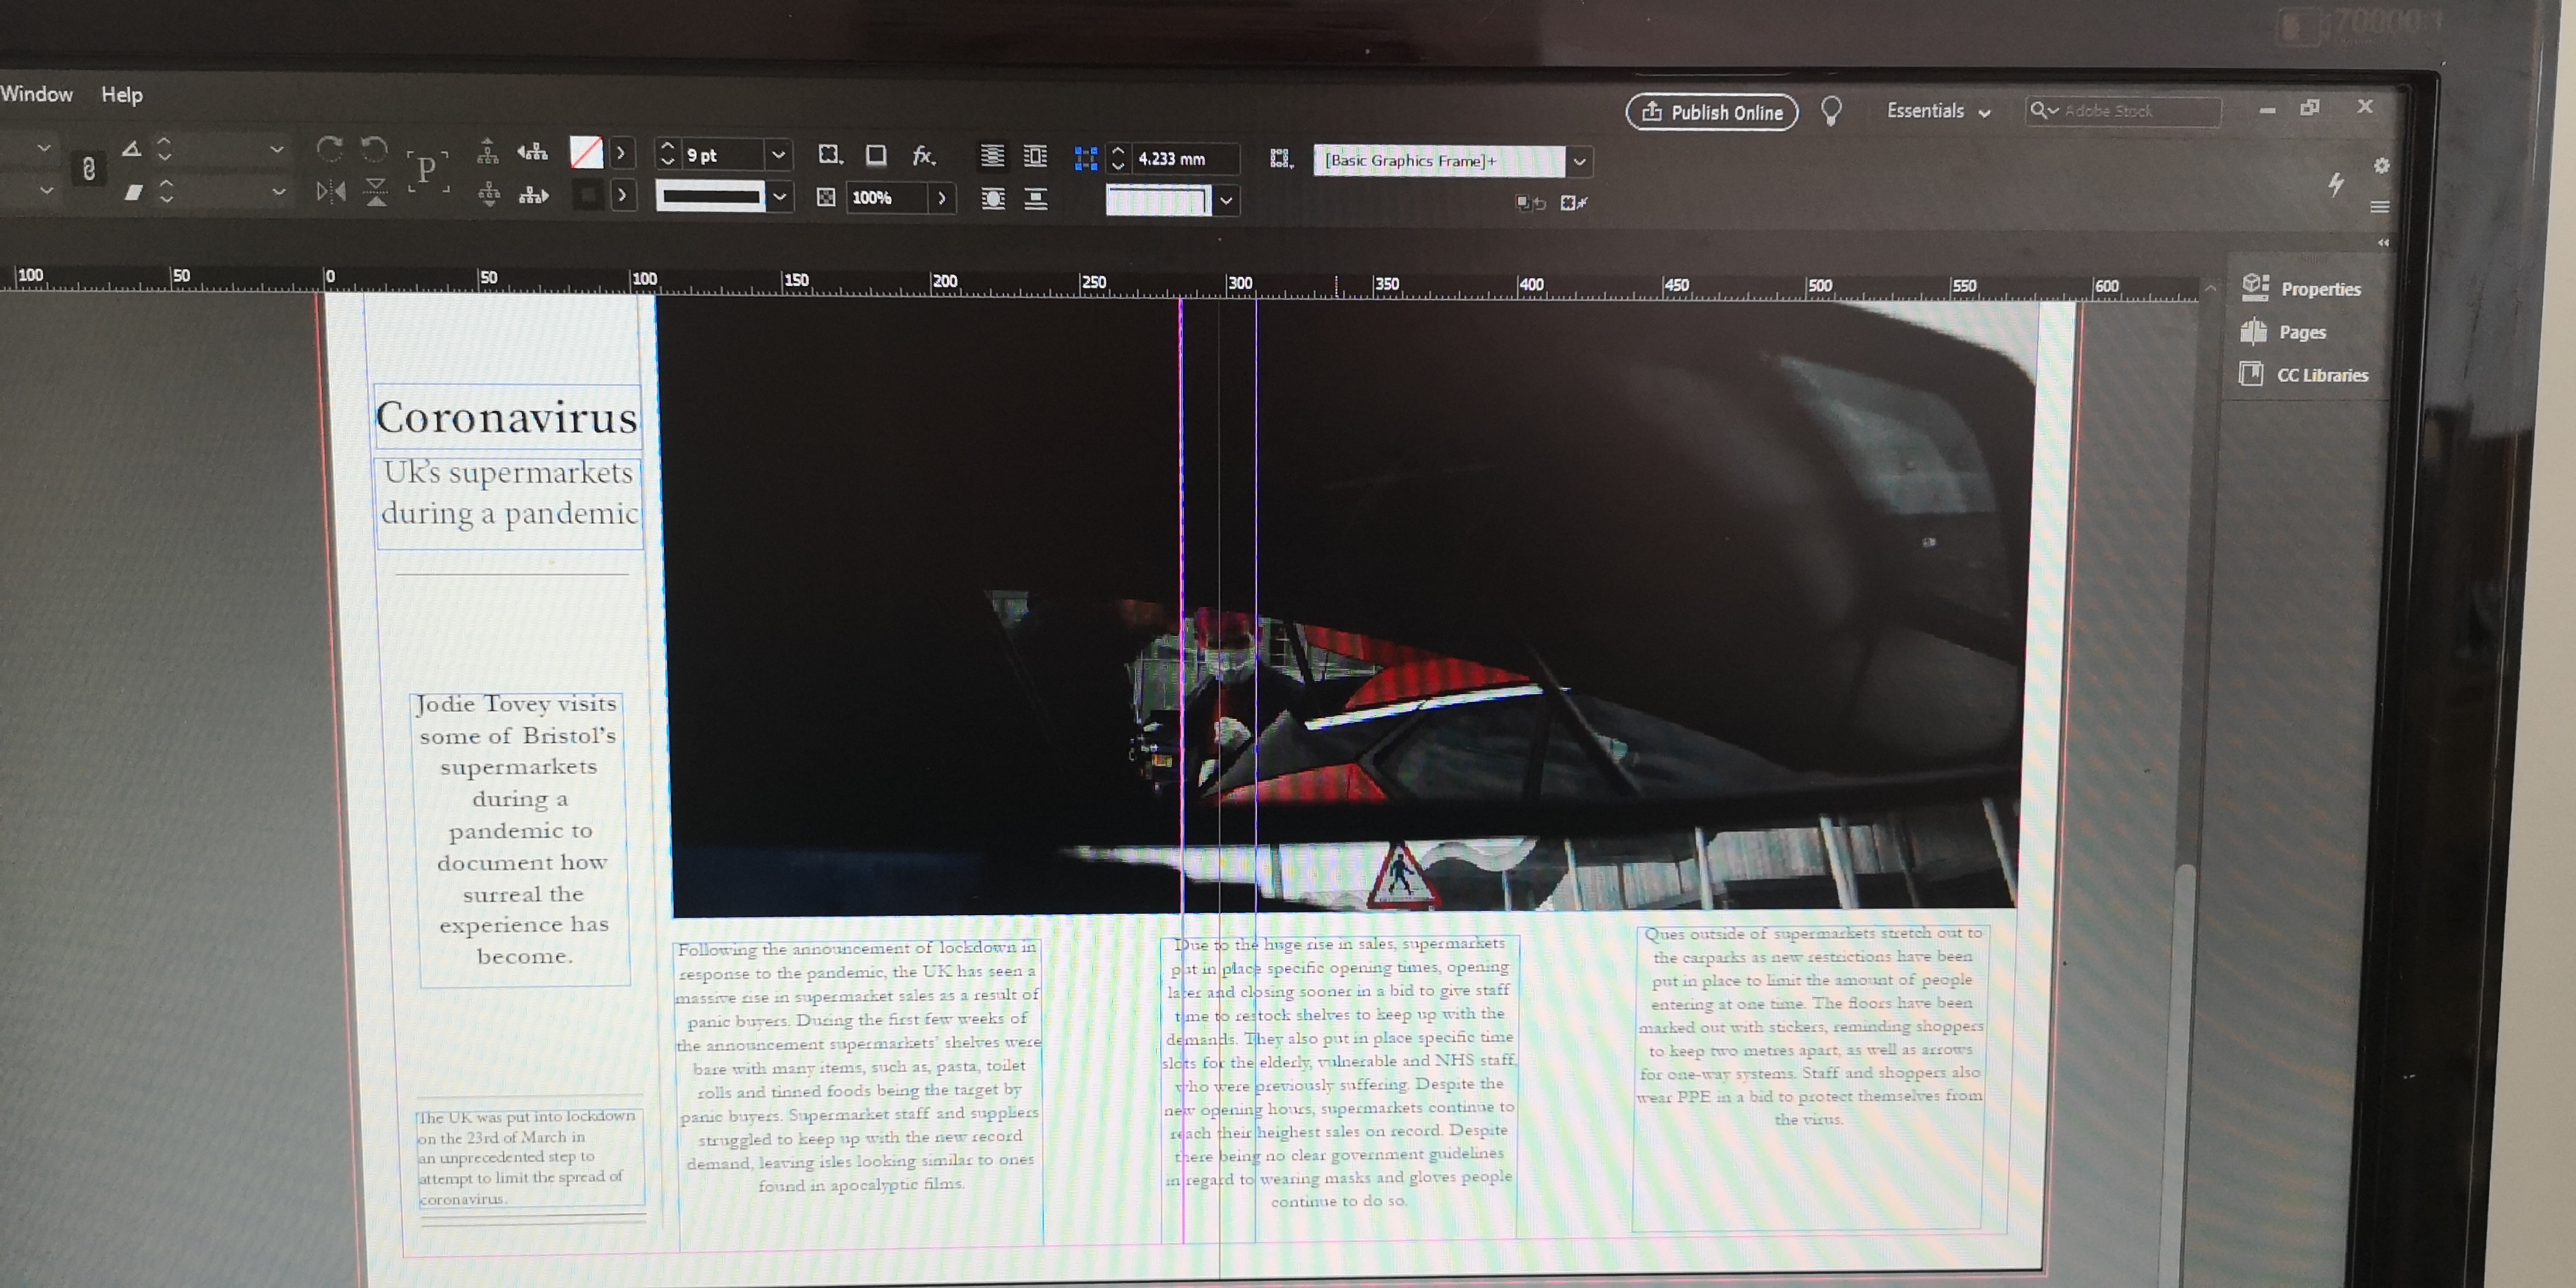
Task: Click the fill color none swatch
Action: (x=586, y=153)
